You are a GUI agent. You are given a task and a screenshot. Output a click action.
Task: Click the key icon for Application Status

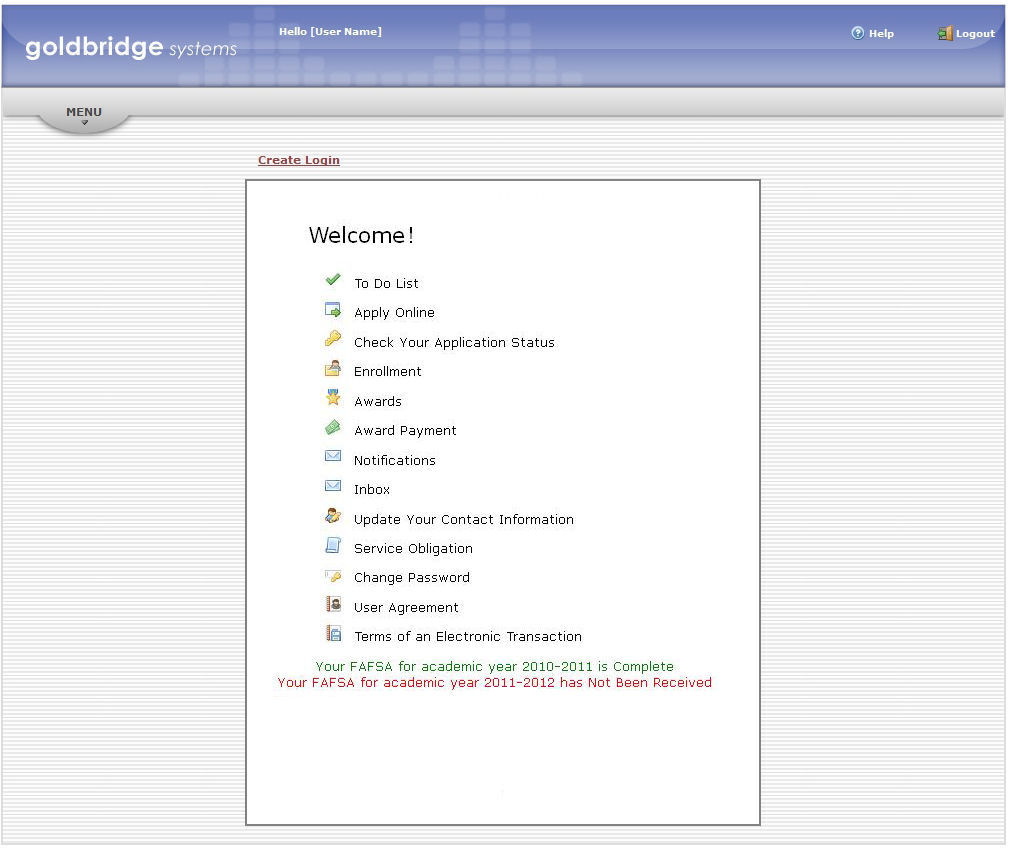pyautogui.click(x=333, y=338)
